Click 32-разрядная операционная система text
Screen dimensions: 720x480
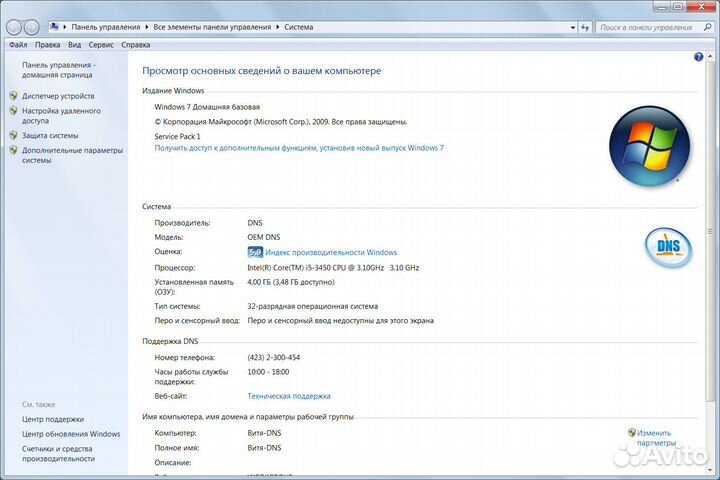313,306
